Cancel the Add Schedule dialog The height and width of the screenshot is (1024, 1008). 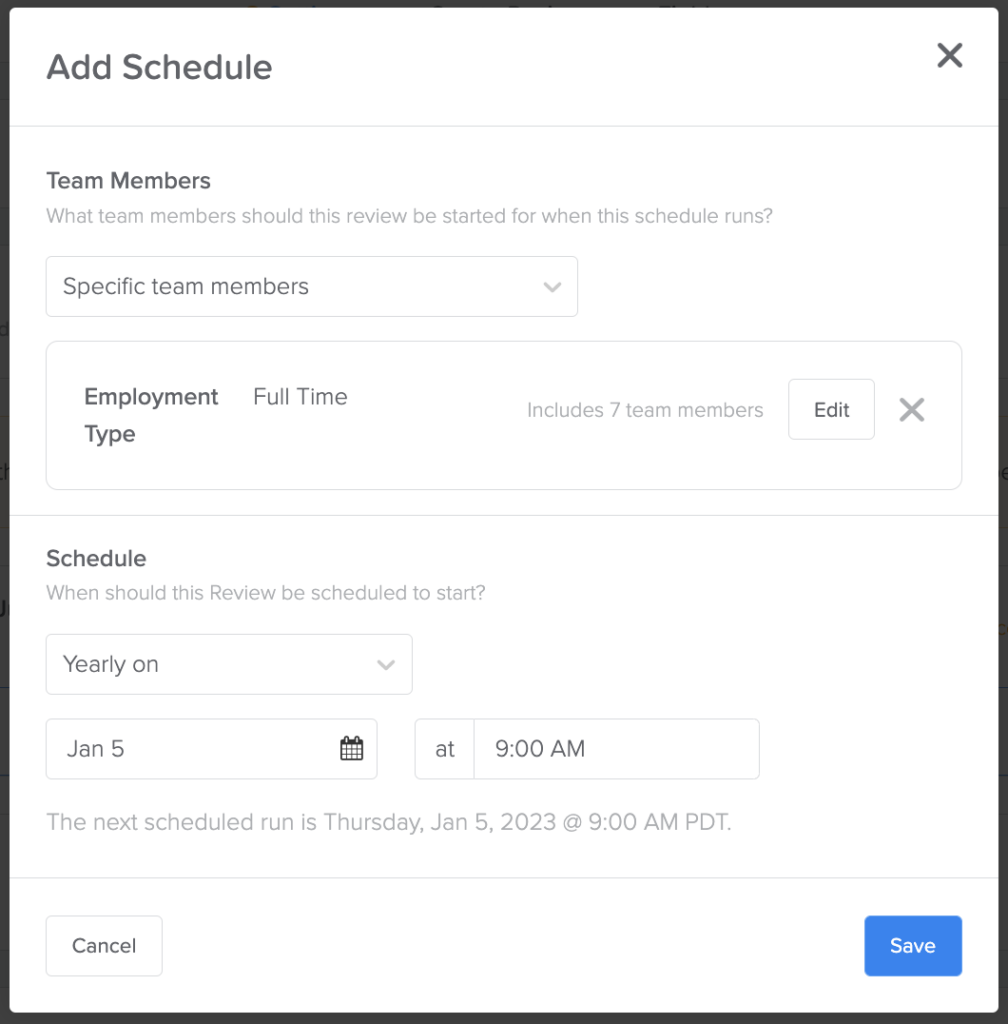pos(103,945)
